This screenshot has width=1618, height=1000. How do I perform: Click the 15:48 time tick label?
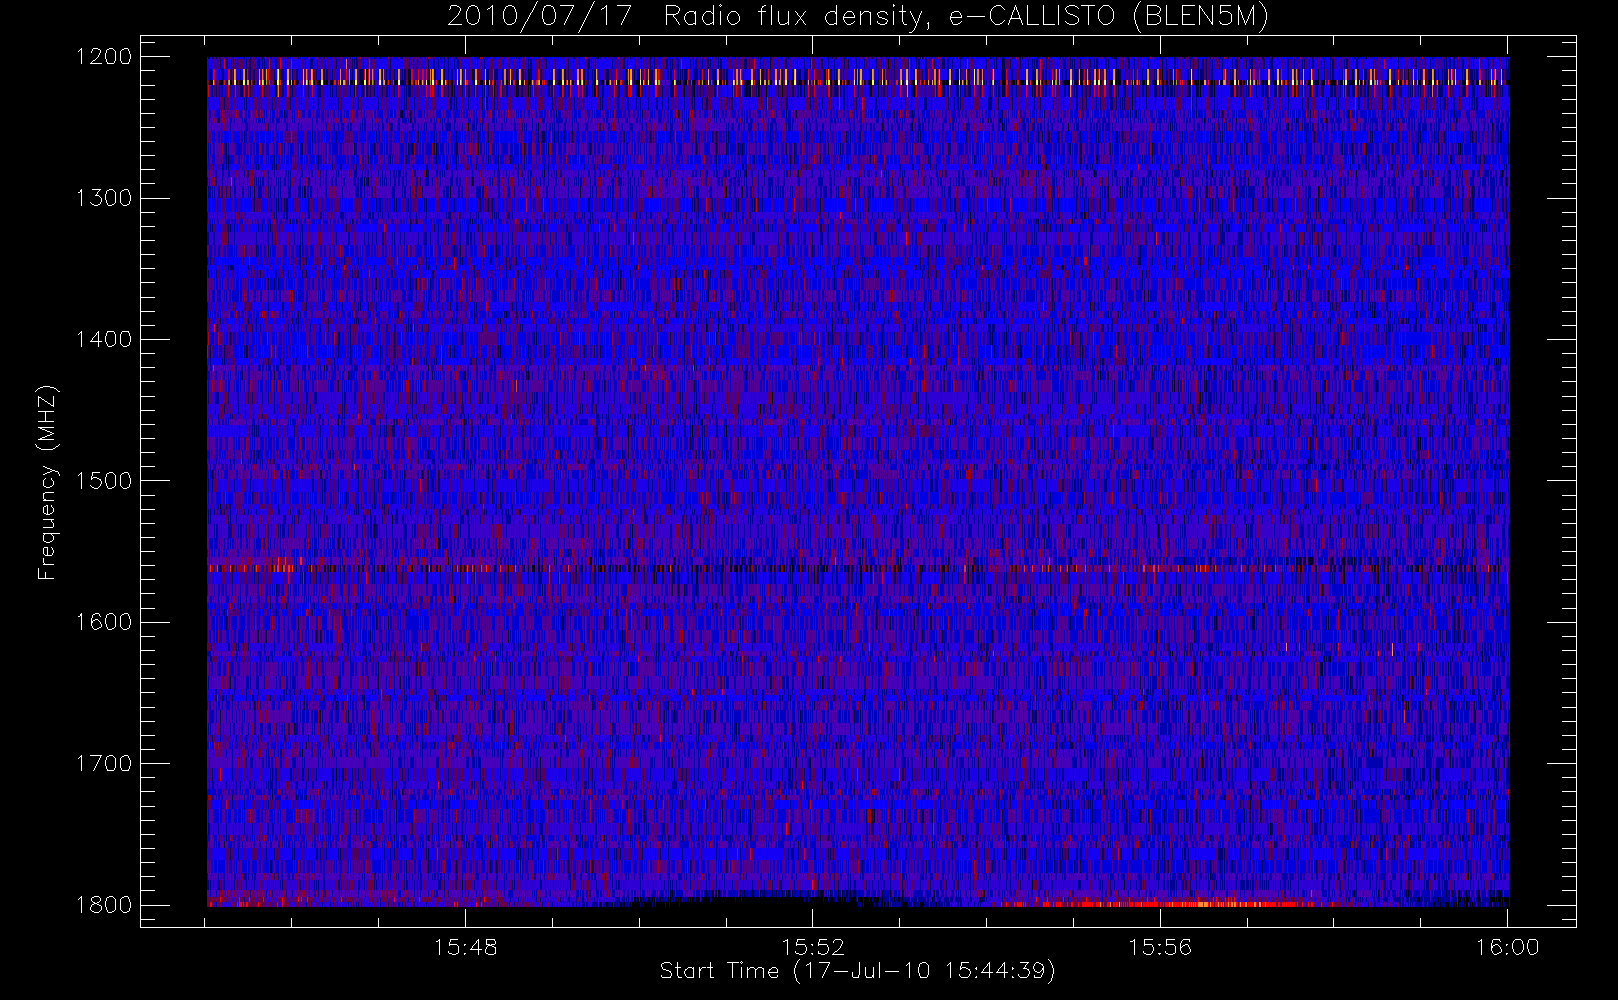[x=466, y=947]
